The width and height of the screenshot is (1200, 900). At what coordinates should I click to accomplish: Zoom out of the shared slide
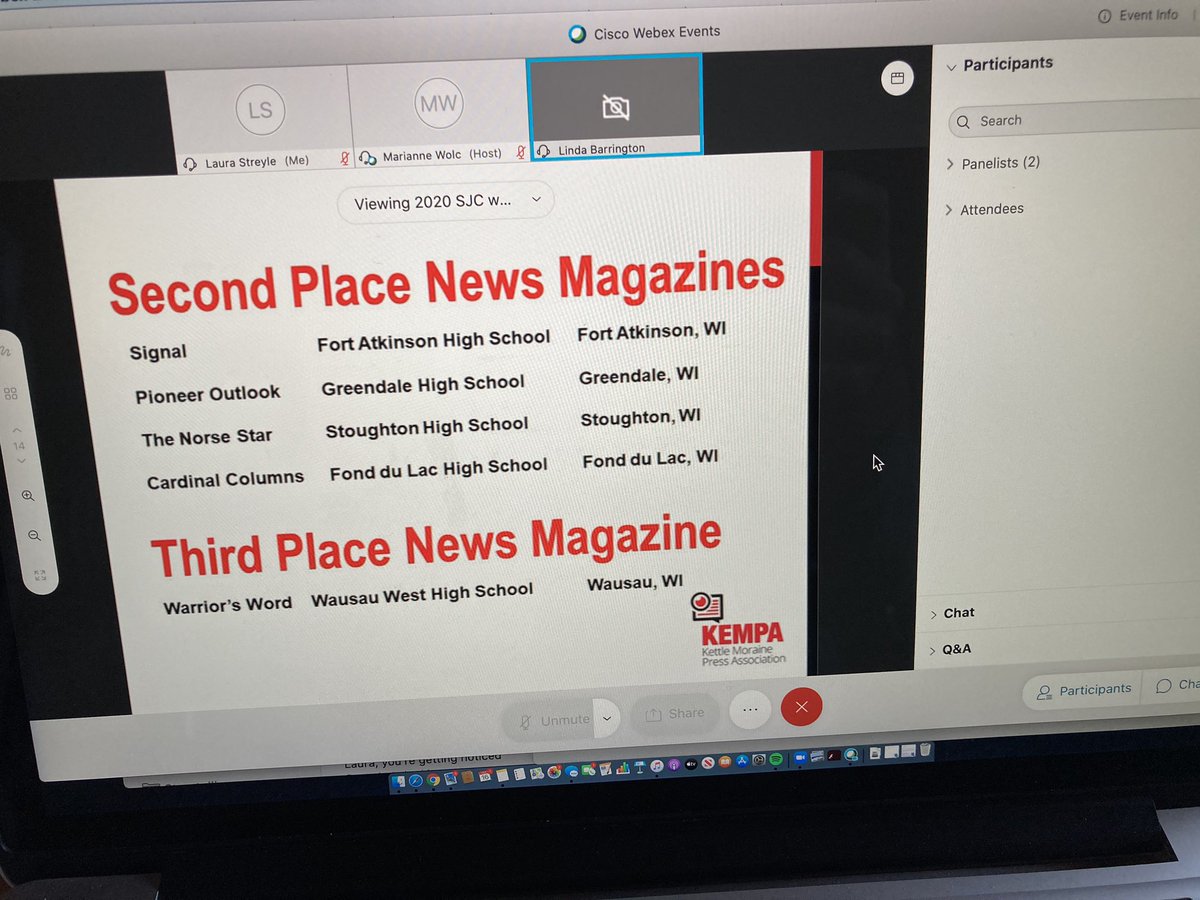33,536
